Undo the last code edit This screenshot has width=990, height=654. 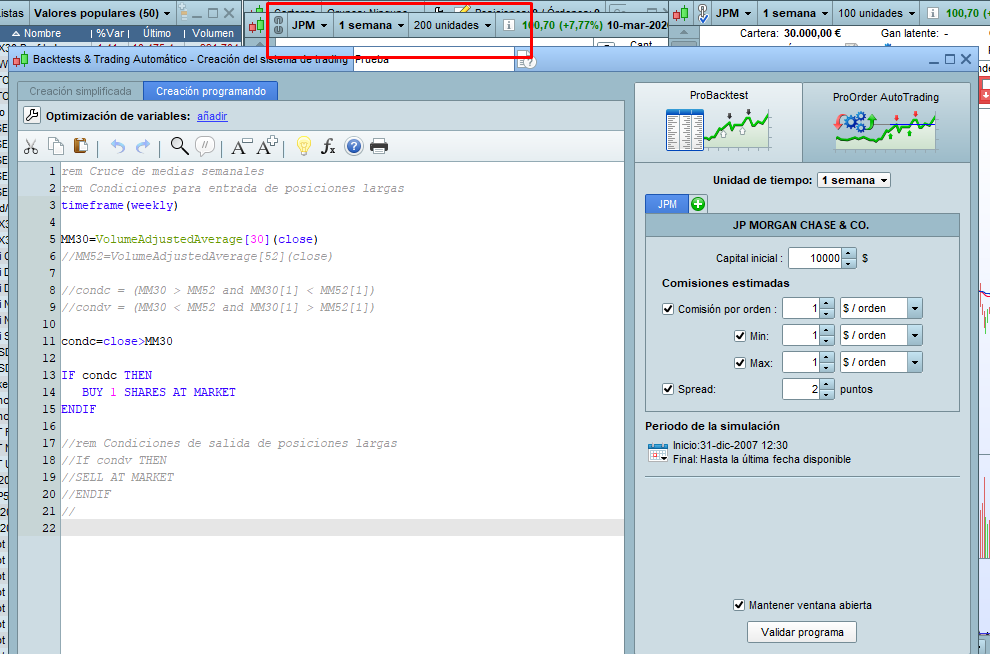click(x=118, y=147)
